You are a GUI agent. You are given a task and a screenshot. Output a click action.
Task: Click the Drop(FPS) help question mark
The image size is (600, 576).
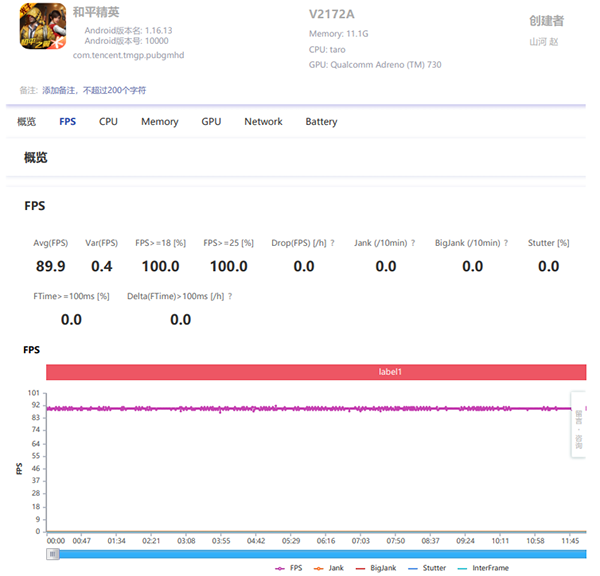332,243
